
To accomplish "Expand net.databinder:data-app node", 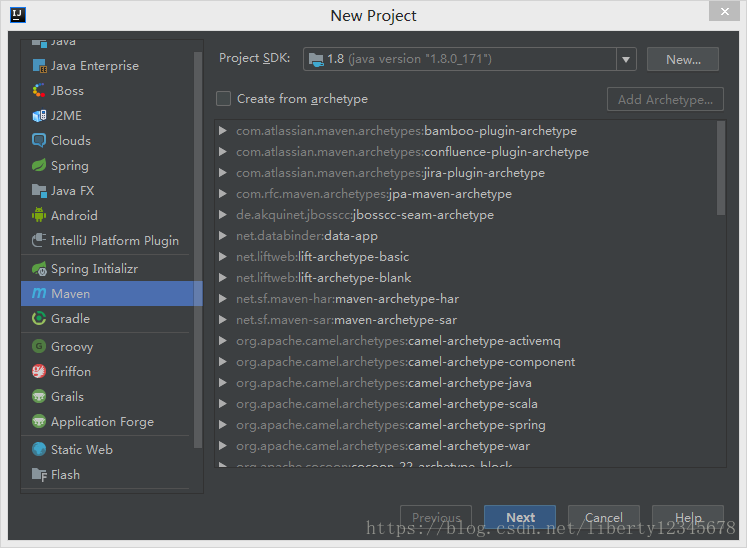I will point(222,235).
